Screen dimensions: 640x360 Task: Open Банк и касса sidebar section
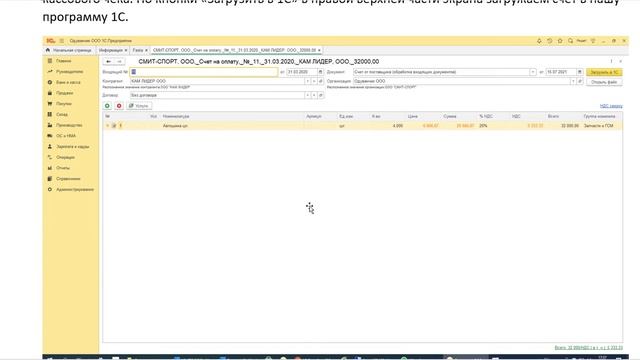(68, 82)
